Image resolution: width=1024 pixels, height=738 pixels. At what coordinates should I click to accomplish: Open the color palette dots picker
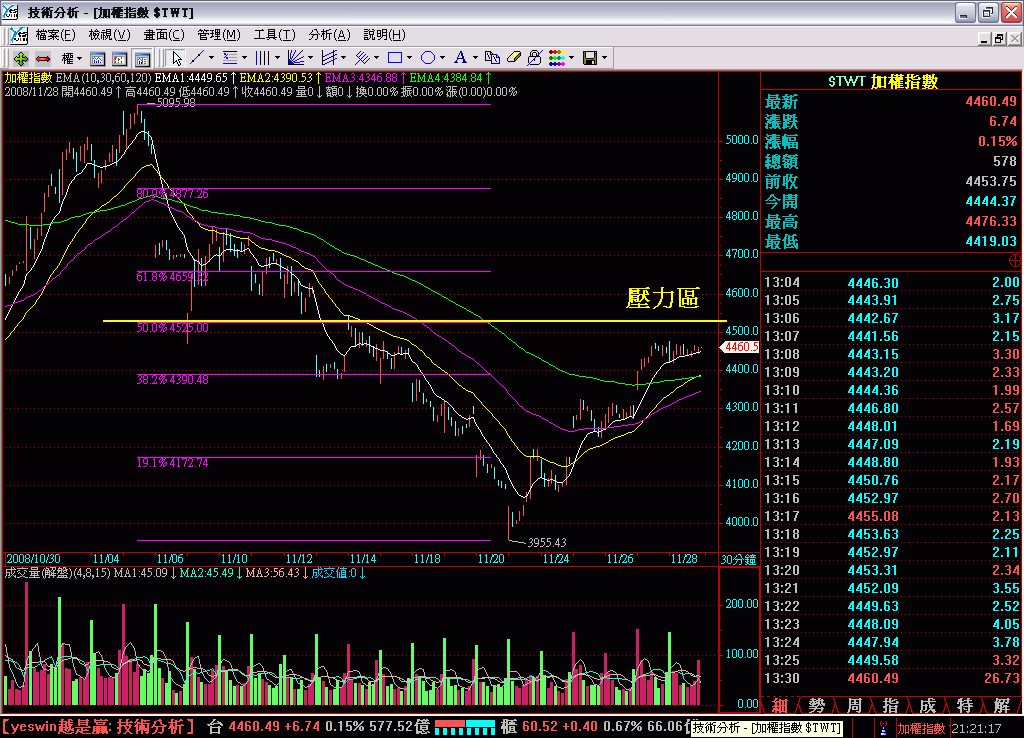coord(556,58)
